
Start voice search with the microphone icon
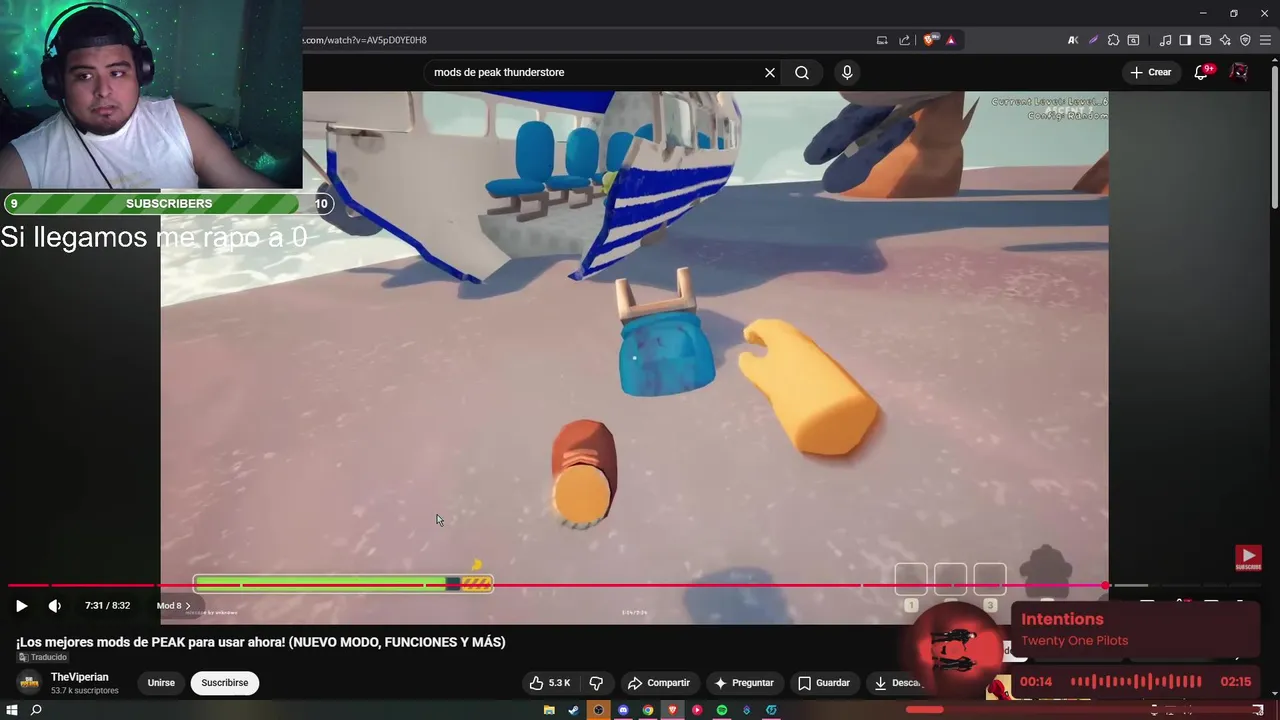tap(847, 72)
